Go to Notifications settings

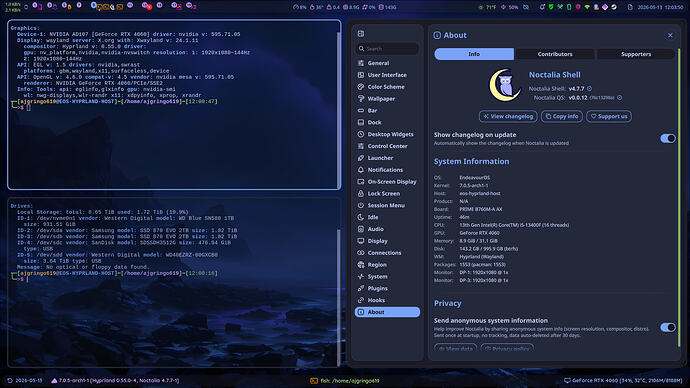[x=387, y=170]
